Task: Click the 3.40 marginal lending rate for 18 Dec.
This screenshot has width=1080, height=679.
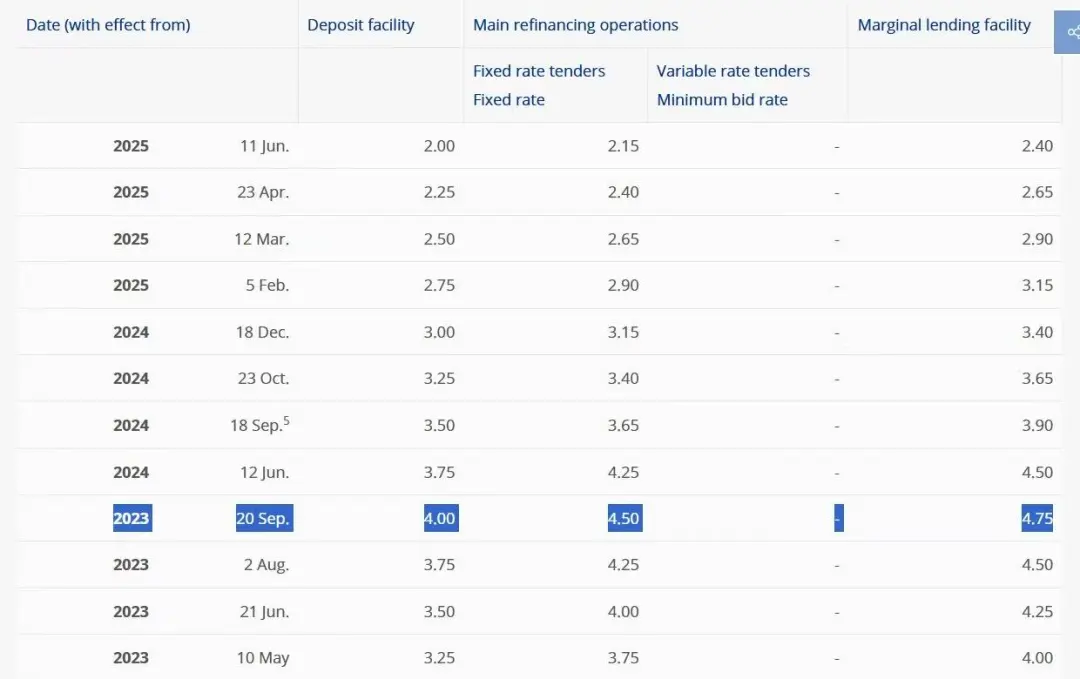Action: coord(1037,332)
